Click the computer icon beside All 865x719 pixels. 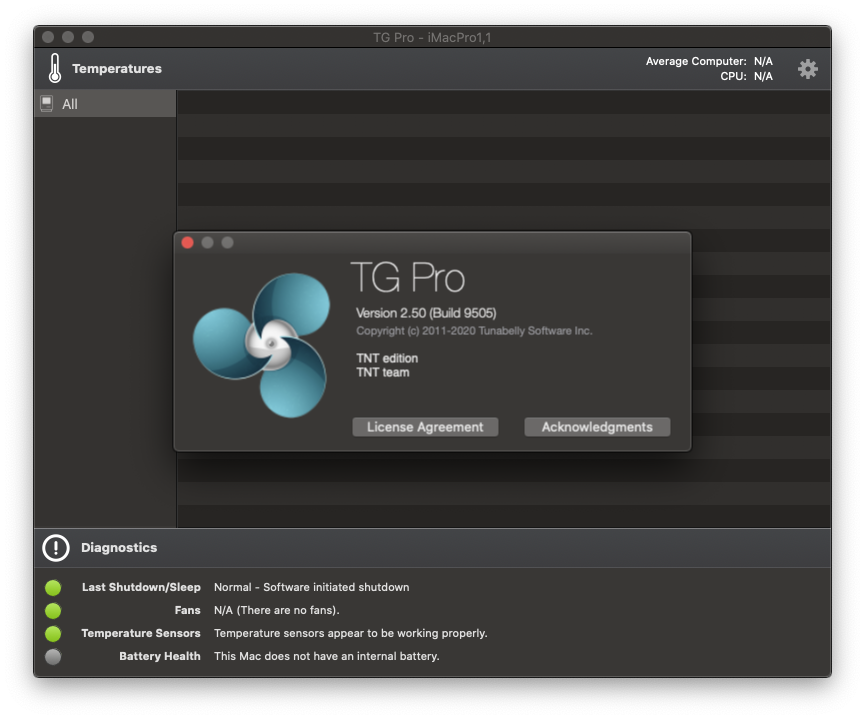click(x=47, y=104)
